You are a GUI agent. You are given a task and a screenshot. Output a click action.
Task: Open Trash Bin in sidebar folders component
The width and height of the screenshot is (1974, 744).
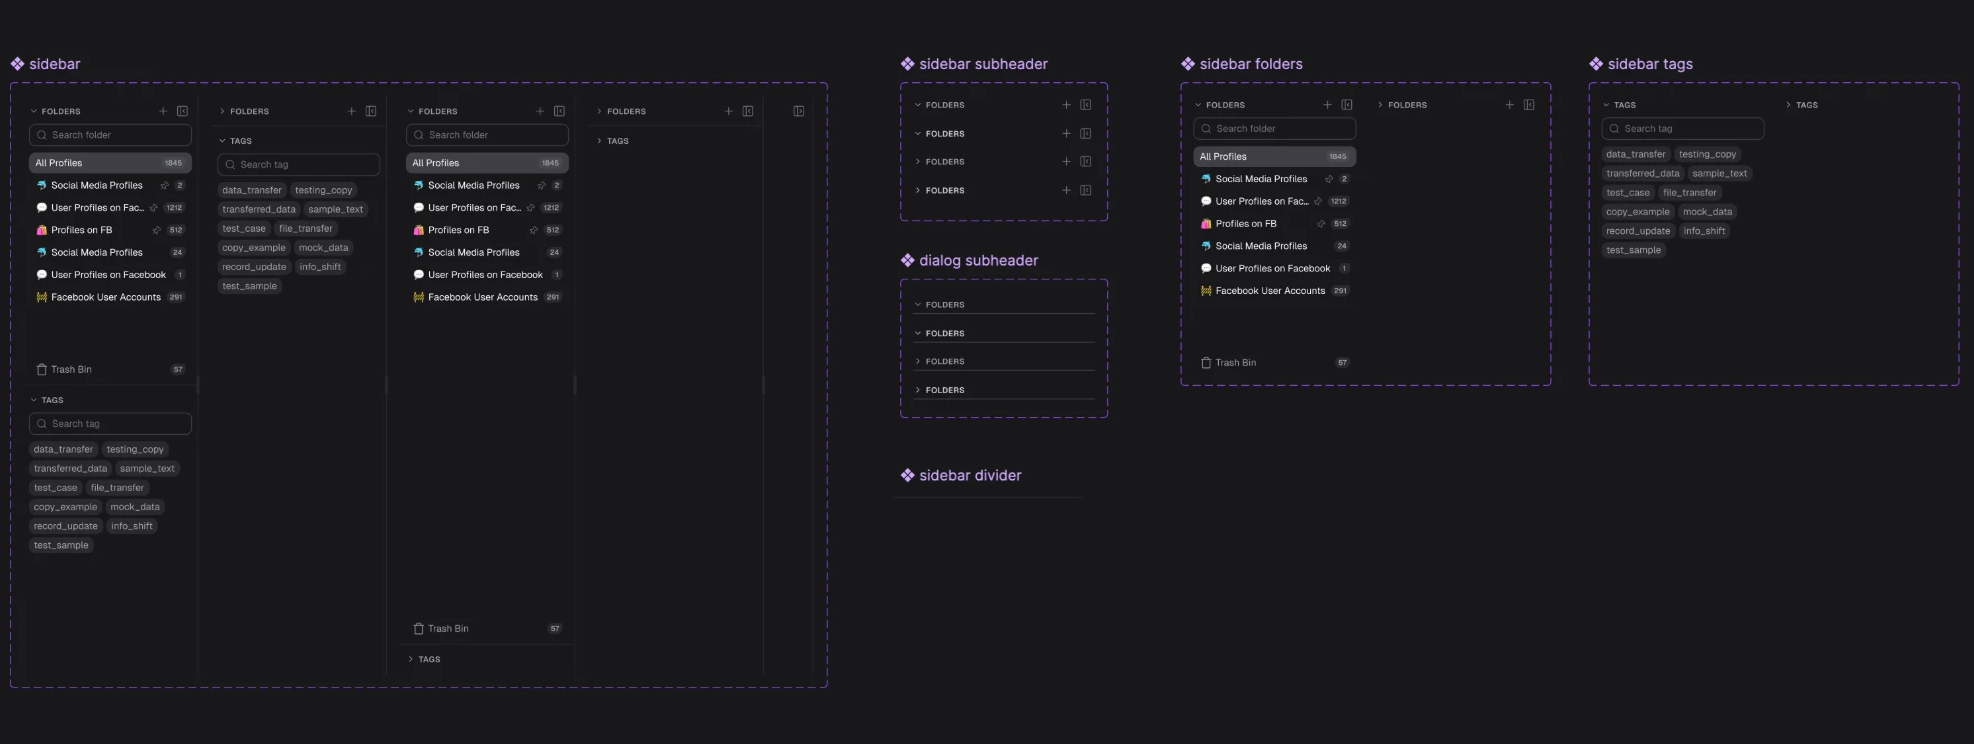coord(1274,362)
